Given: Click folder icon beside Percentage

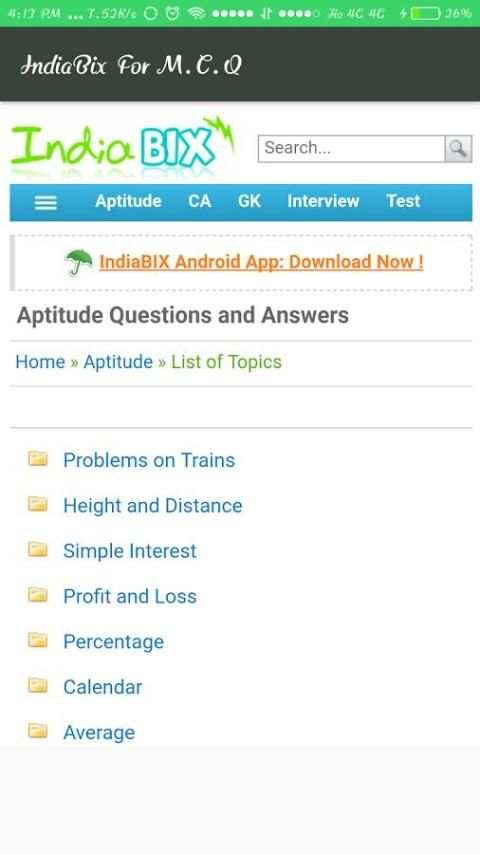Looking at the screenshot, I should coord(38,640).
